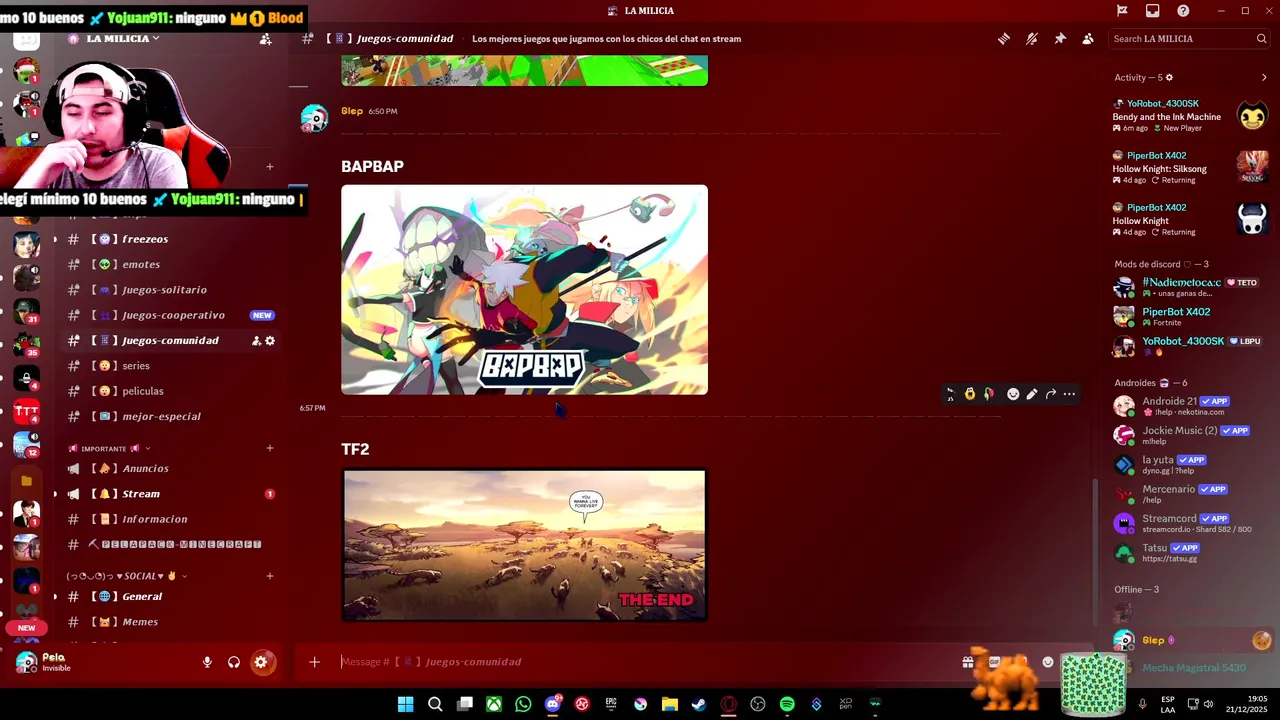Create channel in SOCIAL category

(x=270, y=576)
